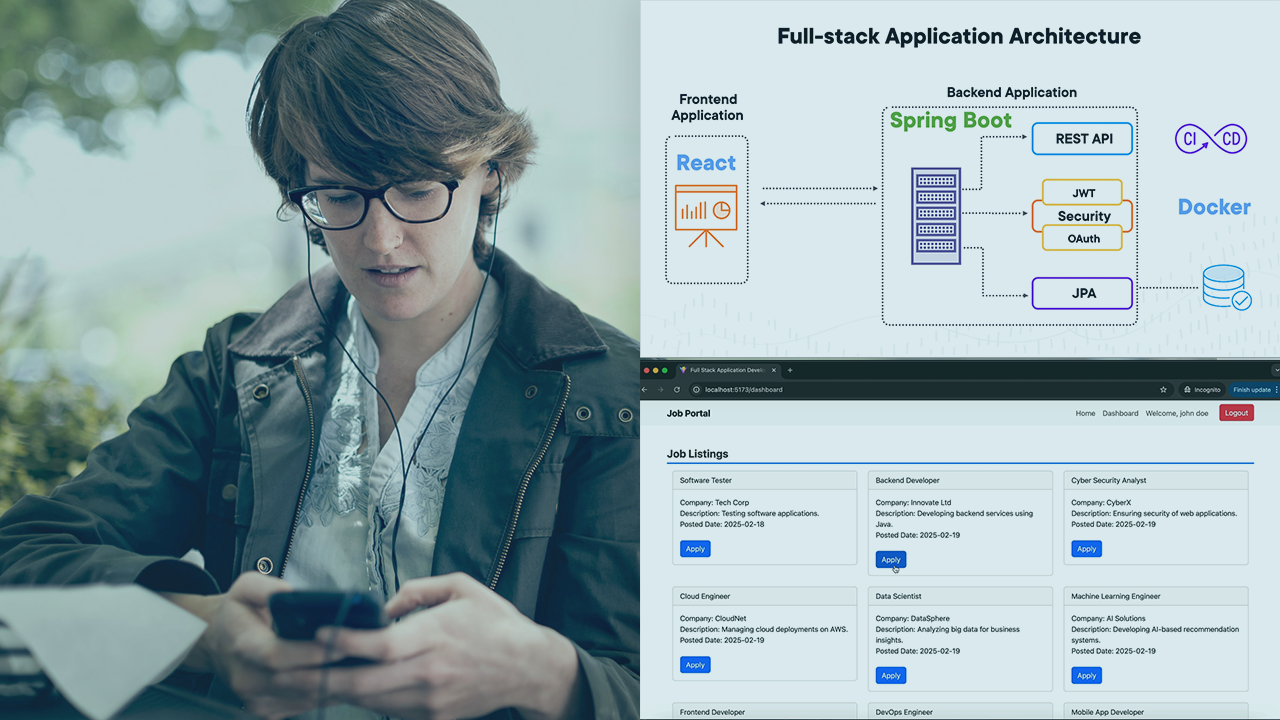Viewport: 1280px width, 720px height.
Task: Click the browser forward arrow
Action: tap(660, 390)
